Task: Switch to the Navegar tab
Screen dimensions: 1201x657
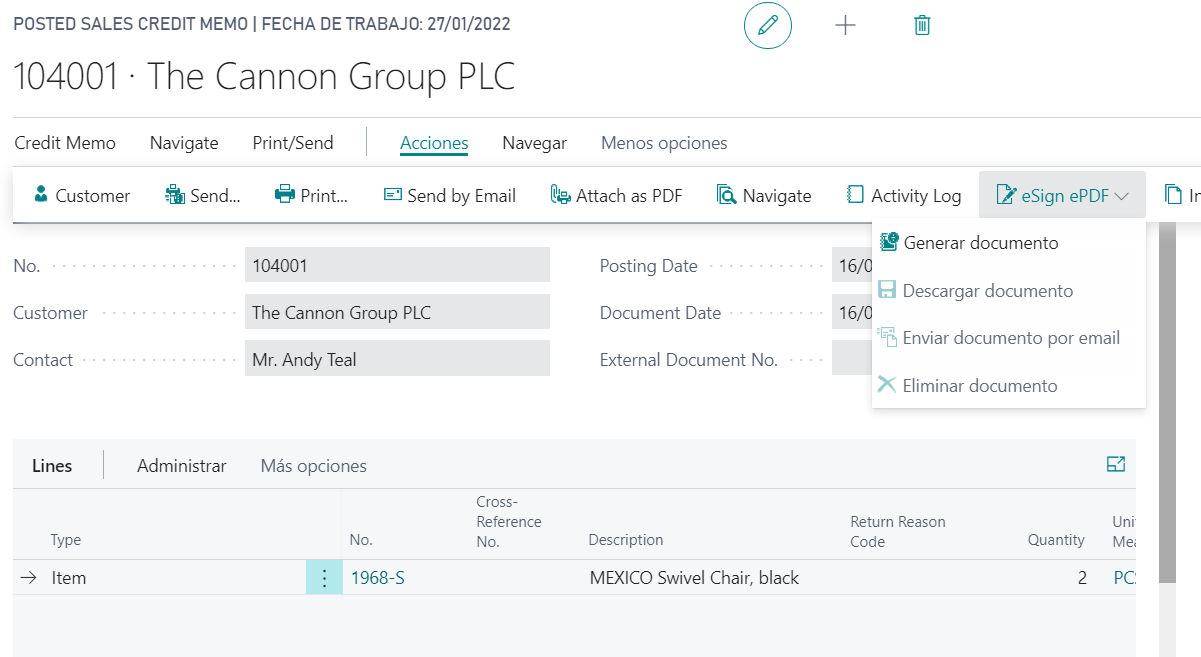Action: click(x=534, y=143)
